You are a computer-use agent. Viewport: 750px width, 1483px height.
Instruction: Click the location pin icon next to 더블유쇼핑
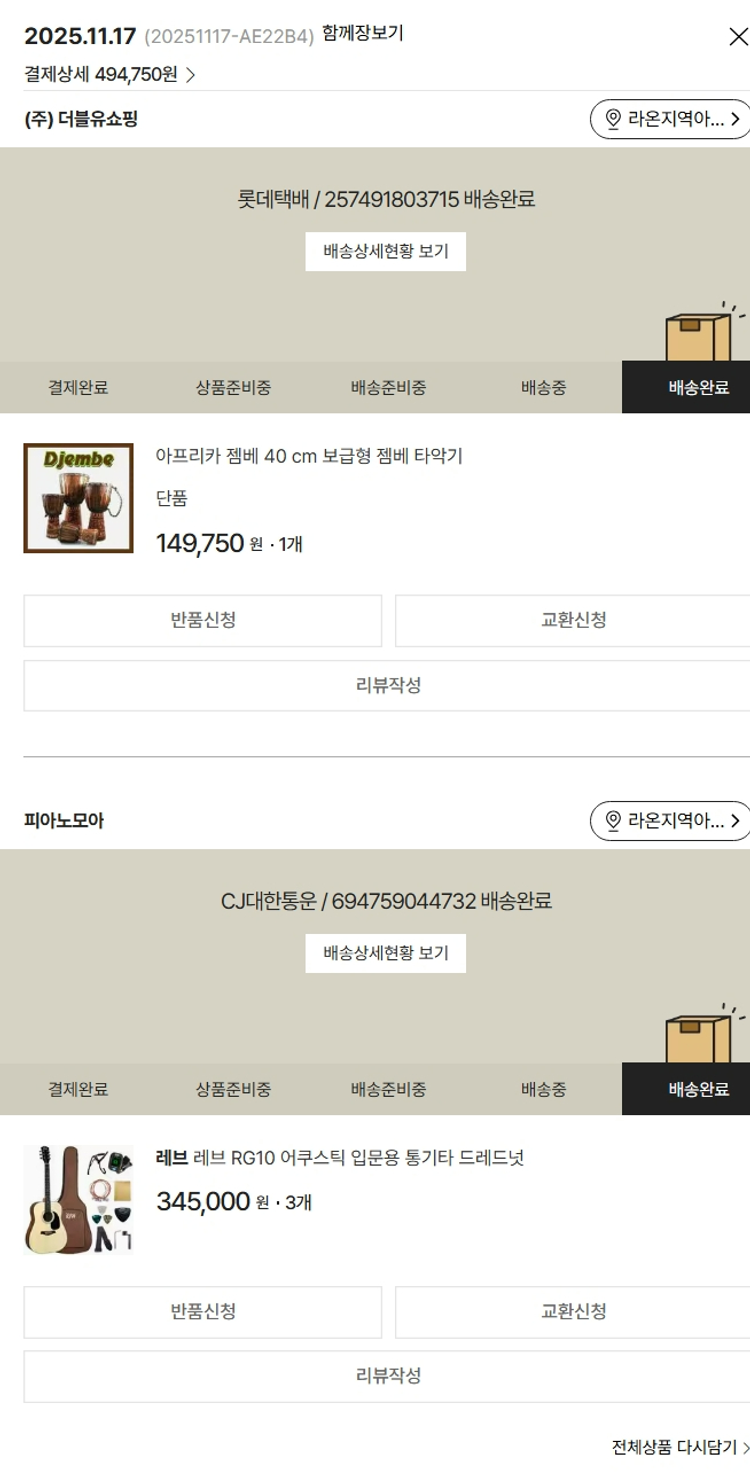point(613,119)
